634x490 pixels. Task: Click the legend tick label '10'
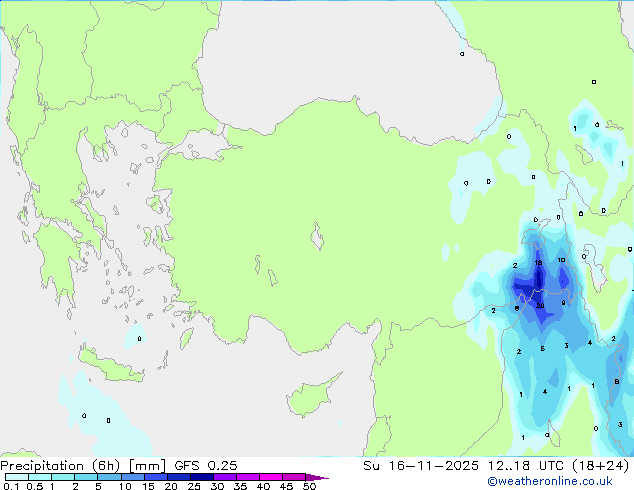[x=125, y=486]
